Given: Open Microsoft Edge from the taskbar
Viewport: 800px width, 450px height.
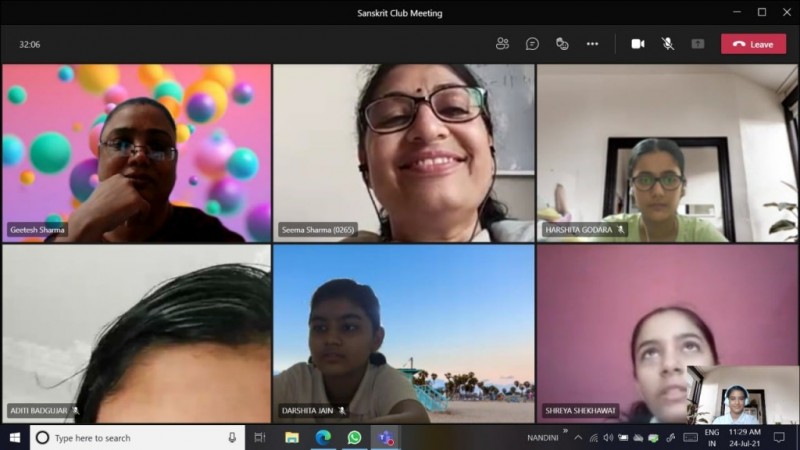Looking at the screenshot, I should 323,438.
